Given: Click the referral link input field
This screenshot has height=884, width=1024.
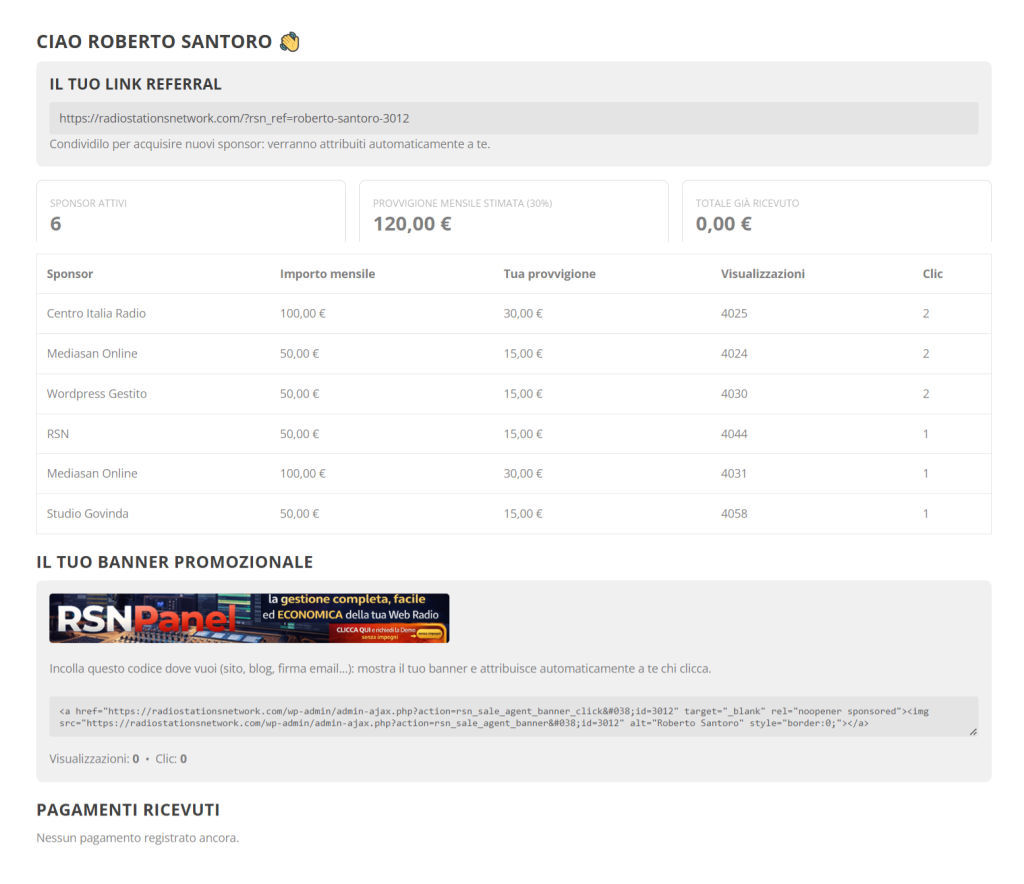Looking at the screenshot, I should (513, 118).
